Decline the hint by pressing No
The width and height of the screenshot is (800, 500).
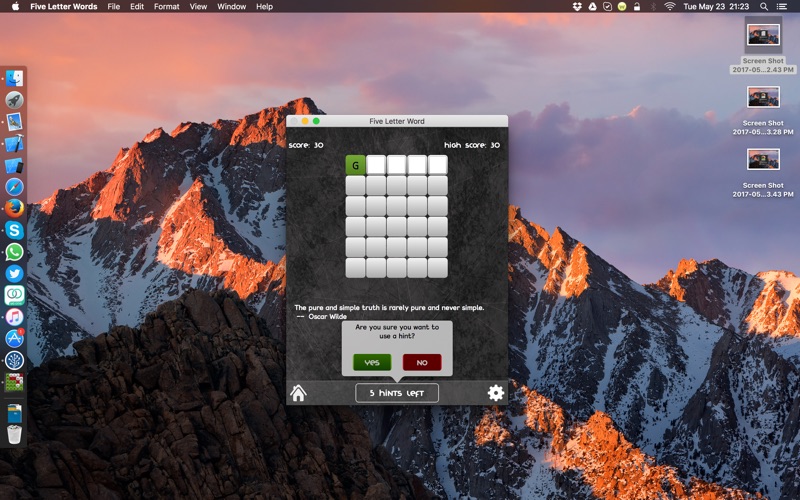click(x=421, y=362)
